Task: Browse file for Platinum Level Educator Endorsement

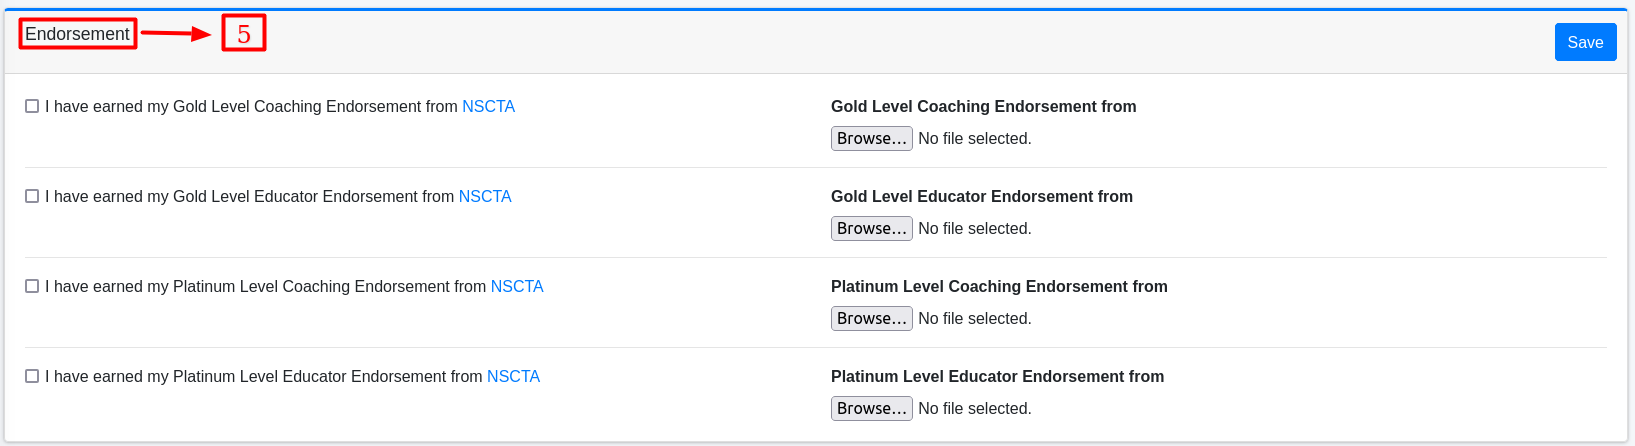Action: pyautogui.click(x=871, y=408)
